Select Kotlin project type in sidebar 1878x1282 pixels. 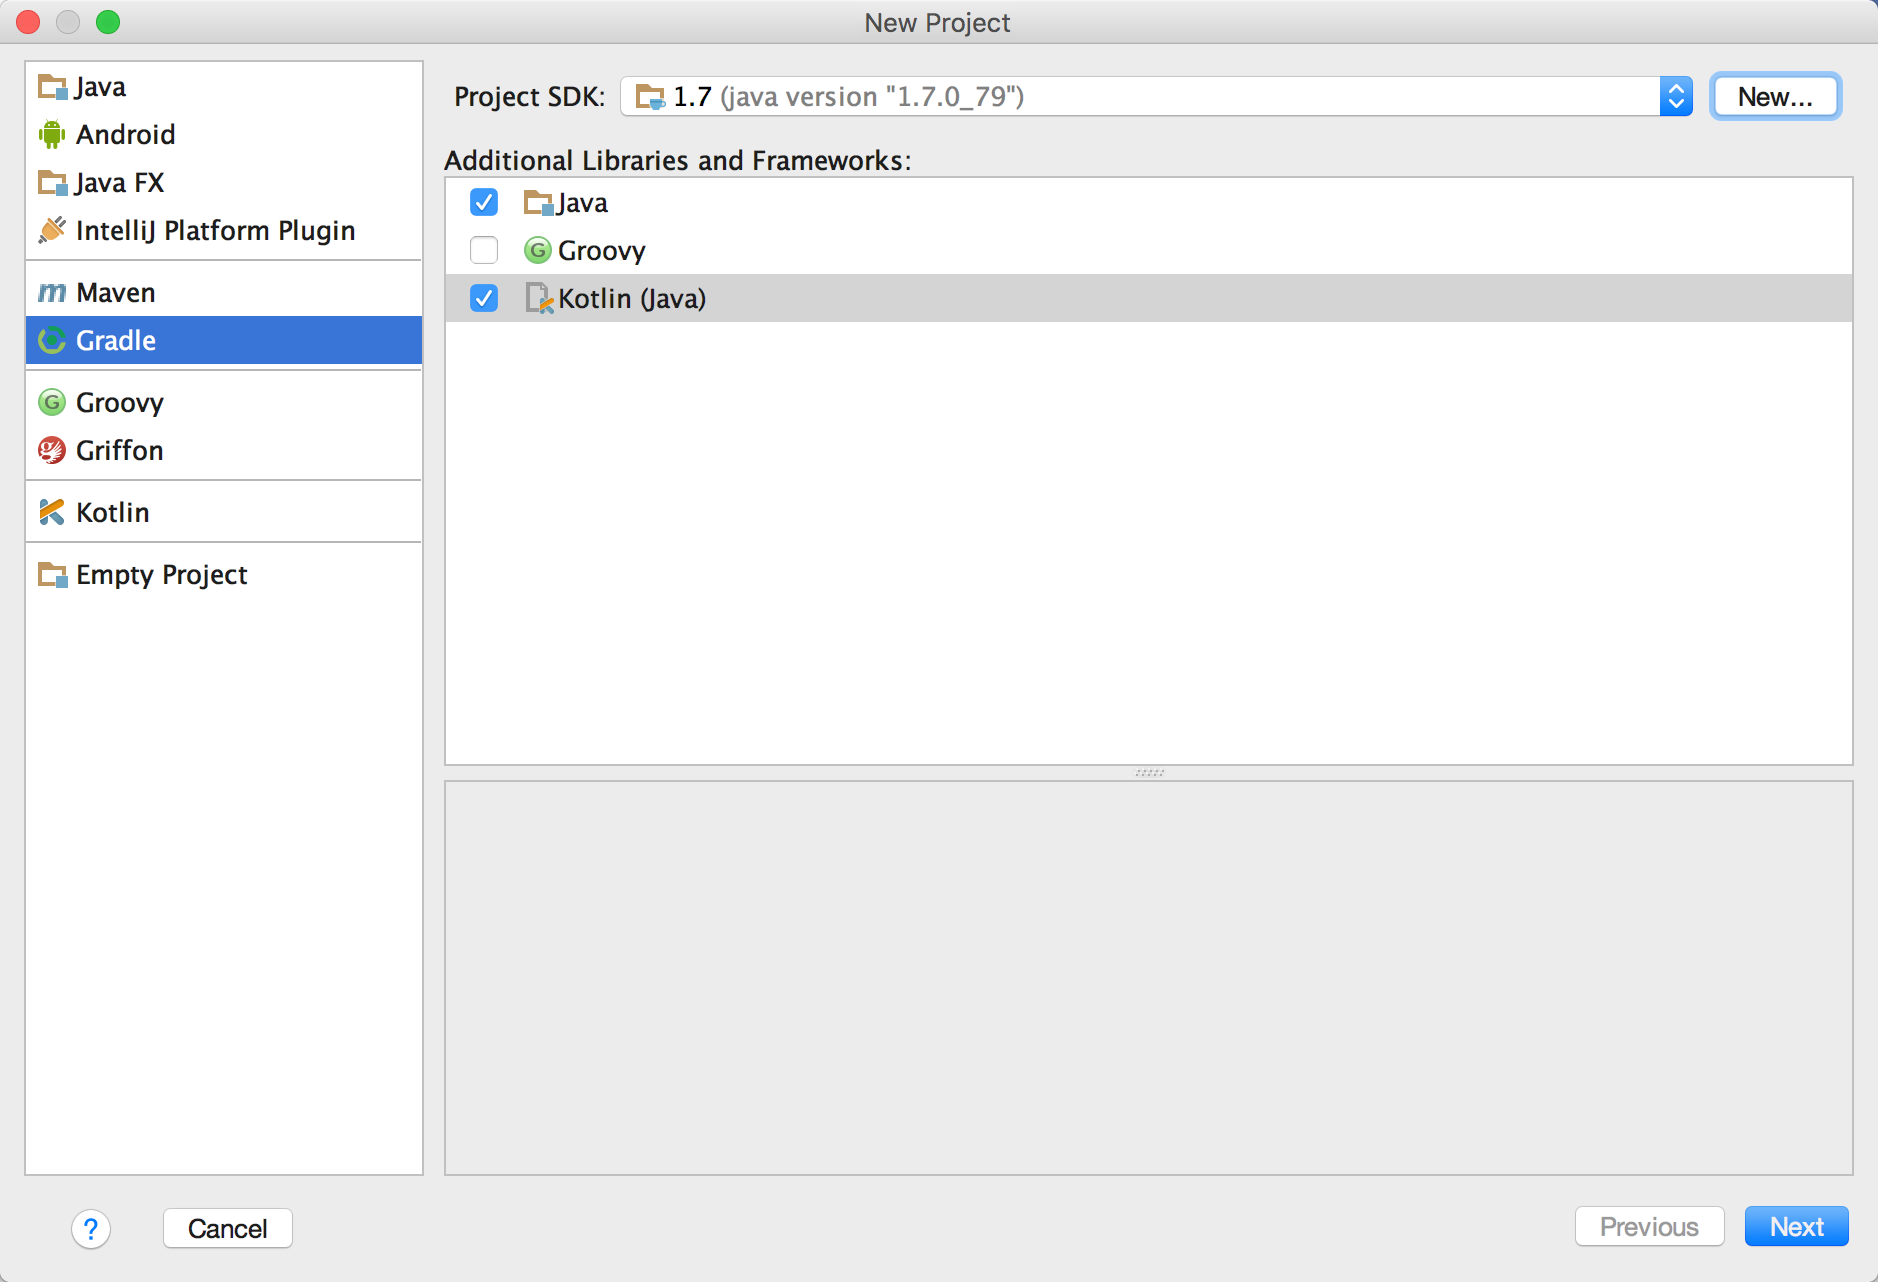224,513
